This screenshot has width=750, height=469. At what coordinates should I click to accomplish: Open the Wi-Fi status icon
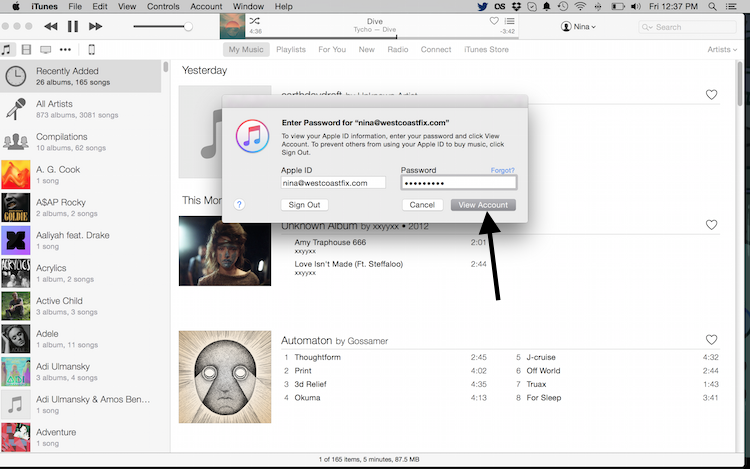pyautogui.click(x=580, y=6)
